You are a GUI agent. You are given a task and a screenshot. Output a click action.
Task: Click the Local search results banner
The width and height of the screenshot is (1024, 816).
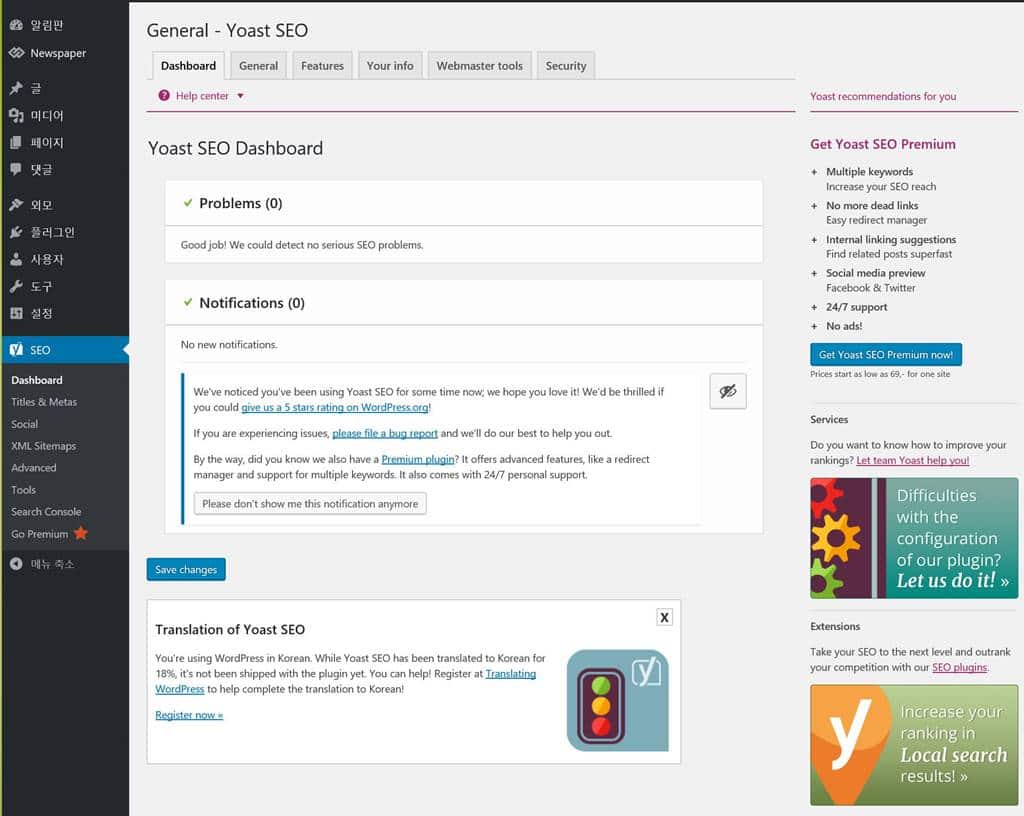click(913, 744)
